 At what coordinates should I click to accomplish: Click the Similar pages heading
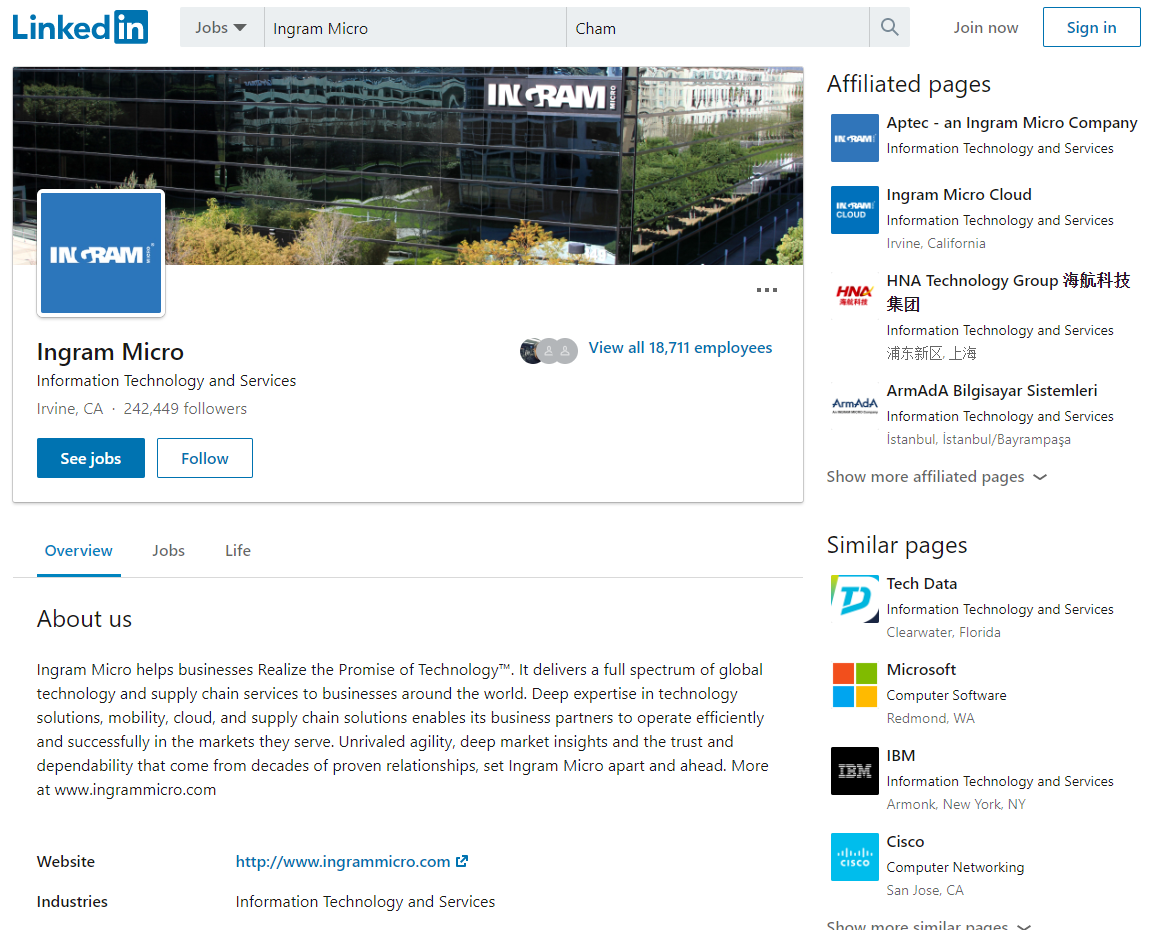point(897,546)
